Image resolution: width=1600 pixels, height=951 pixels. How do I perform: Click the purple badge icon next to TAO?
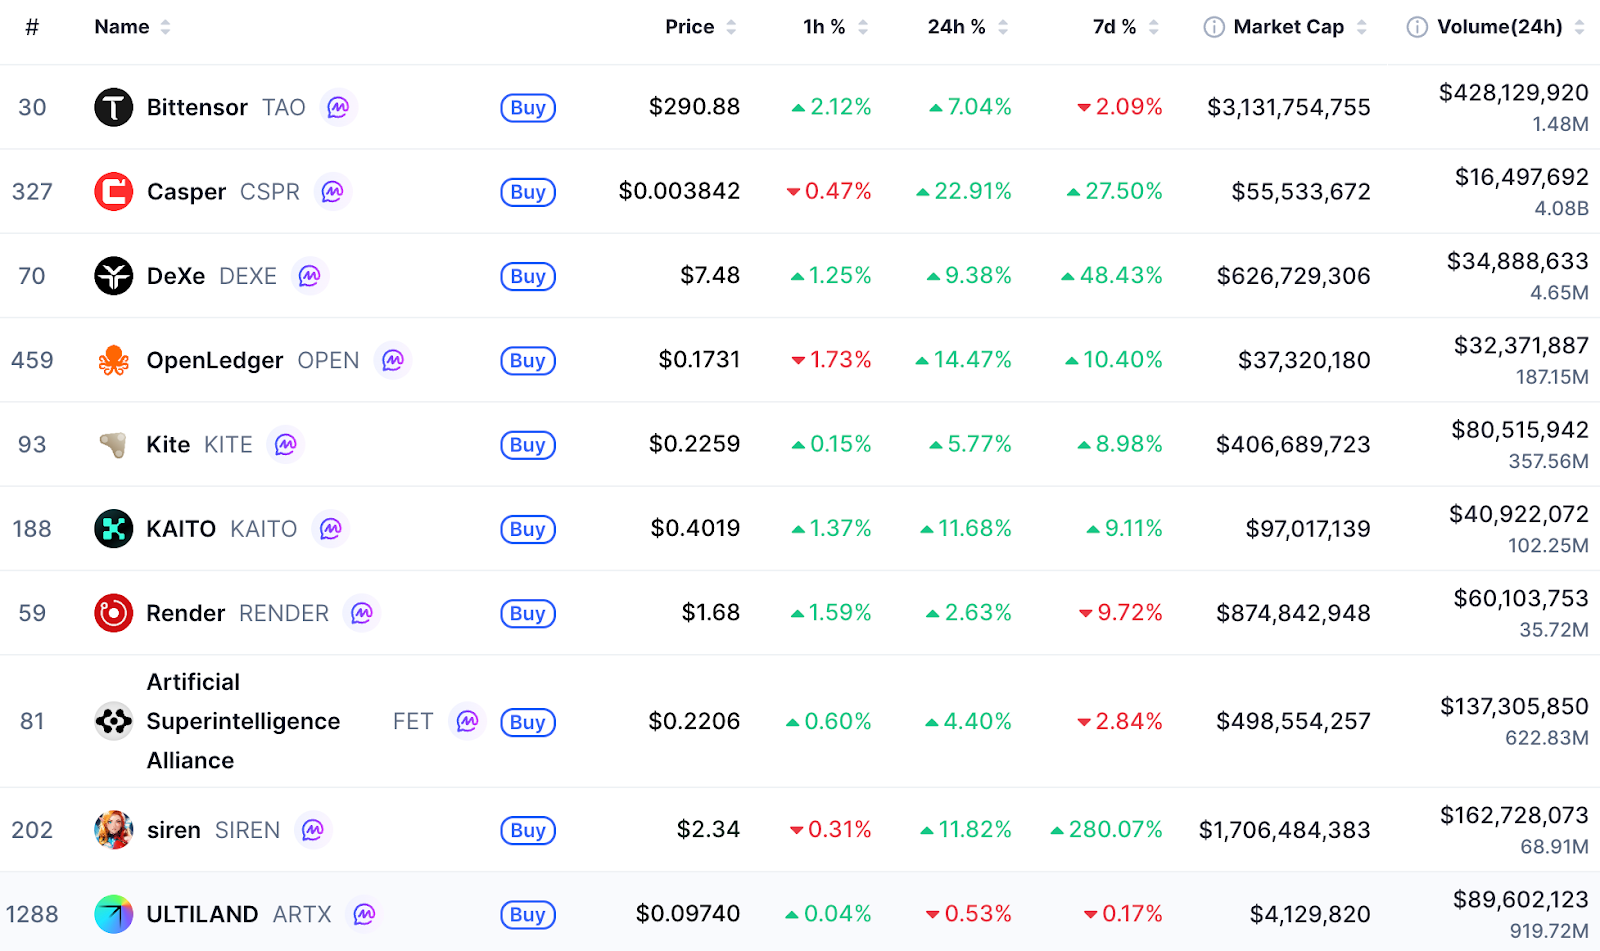click(x=339, y=107)
